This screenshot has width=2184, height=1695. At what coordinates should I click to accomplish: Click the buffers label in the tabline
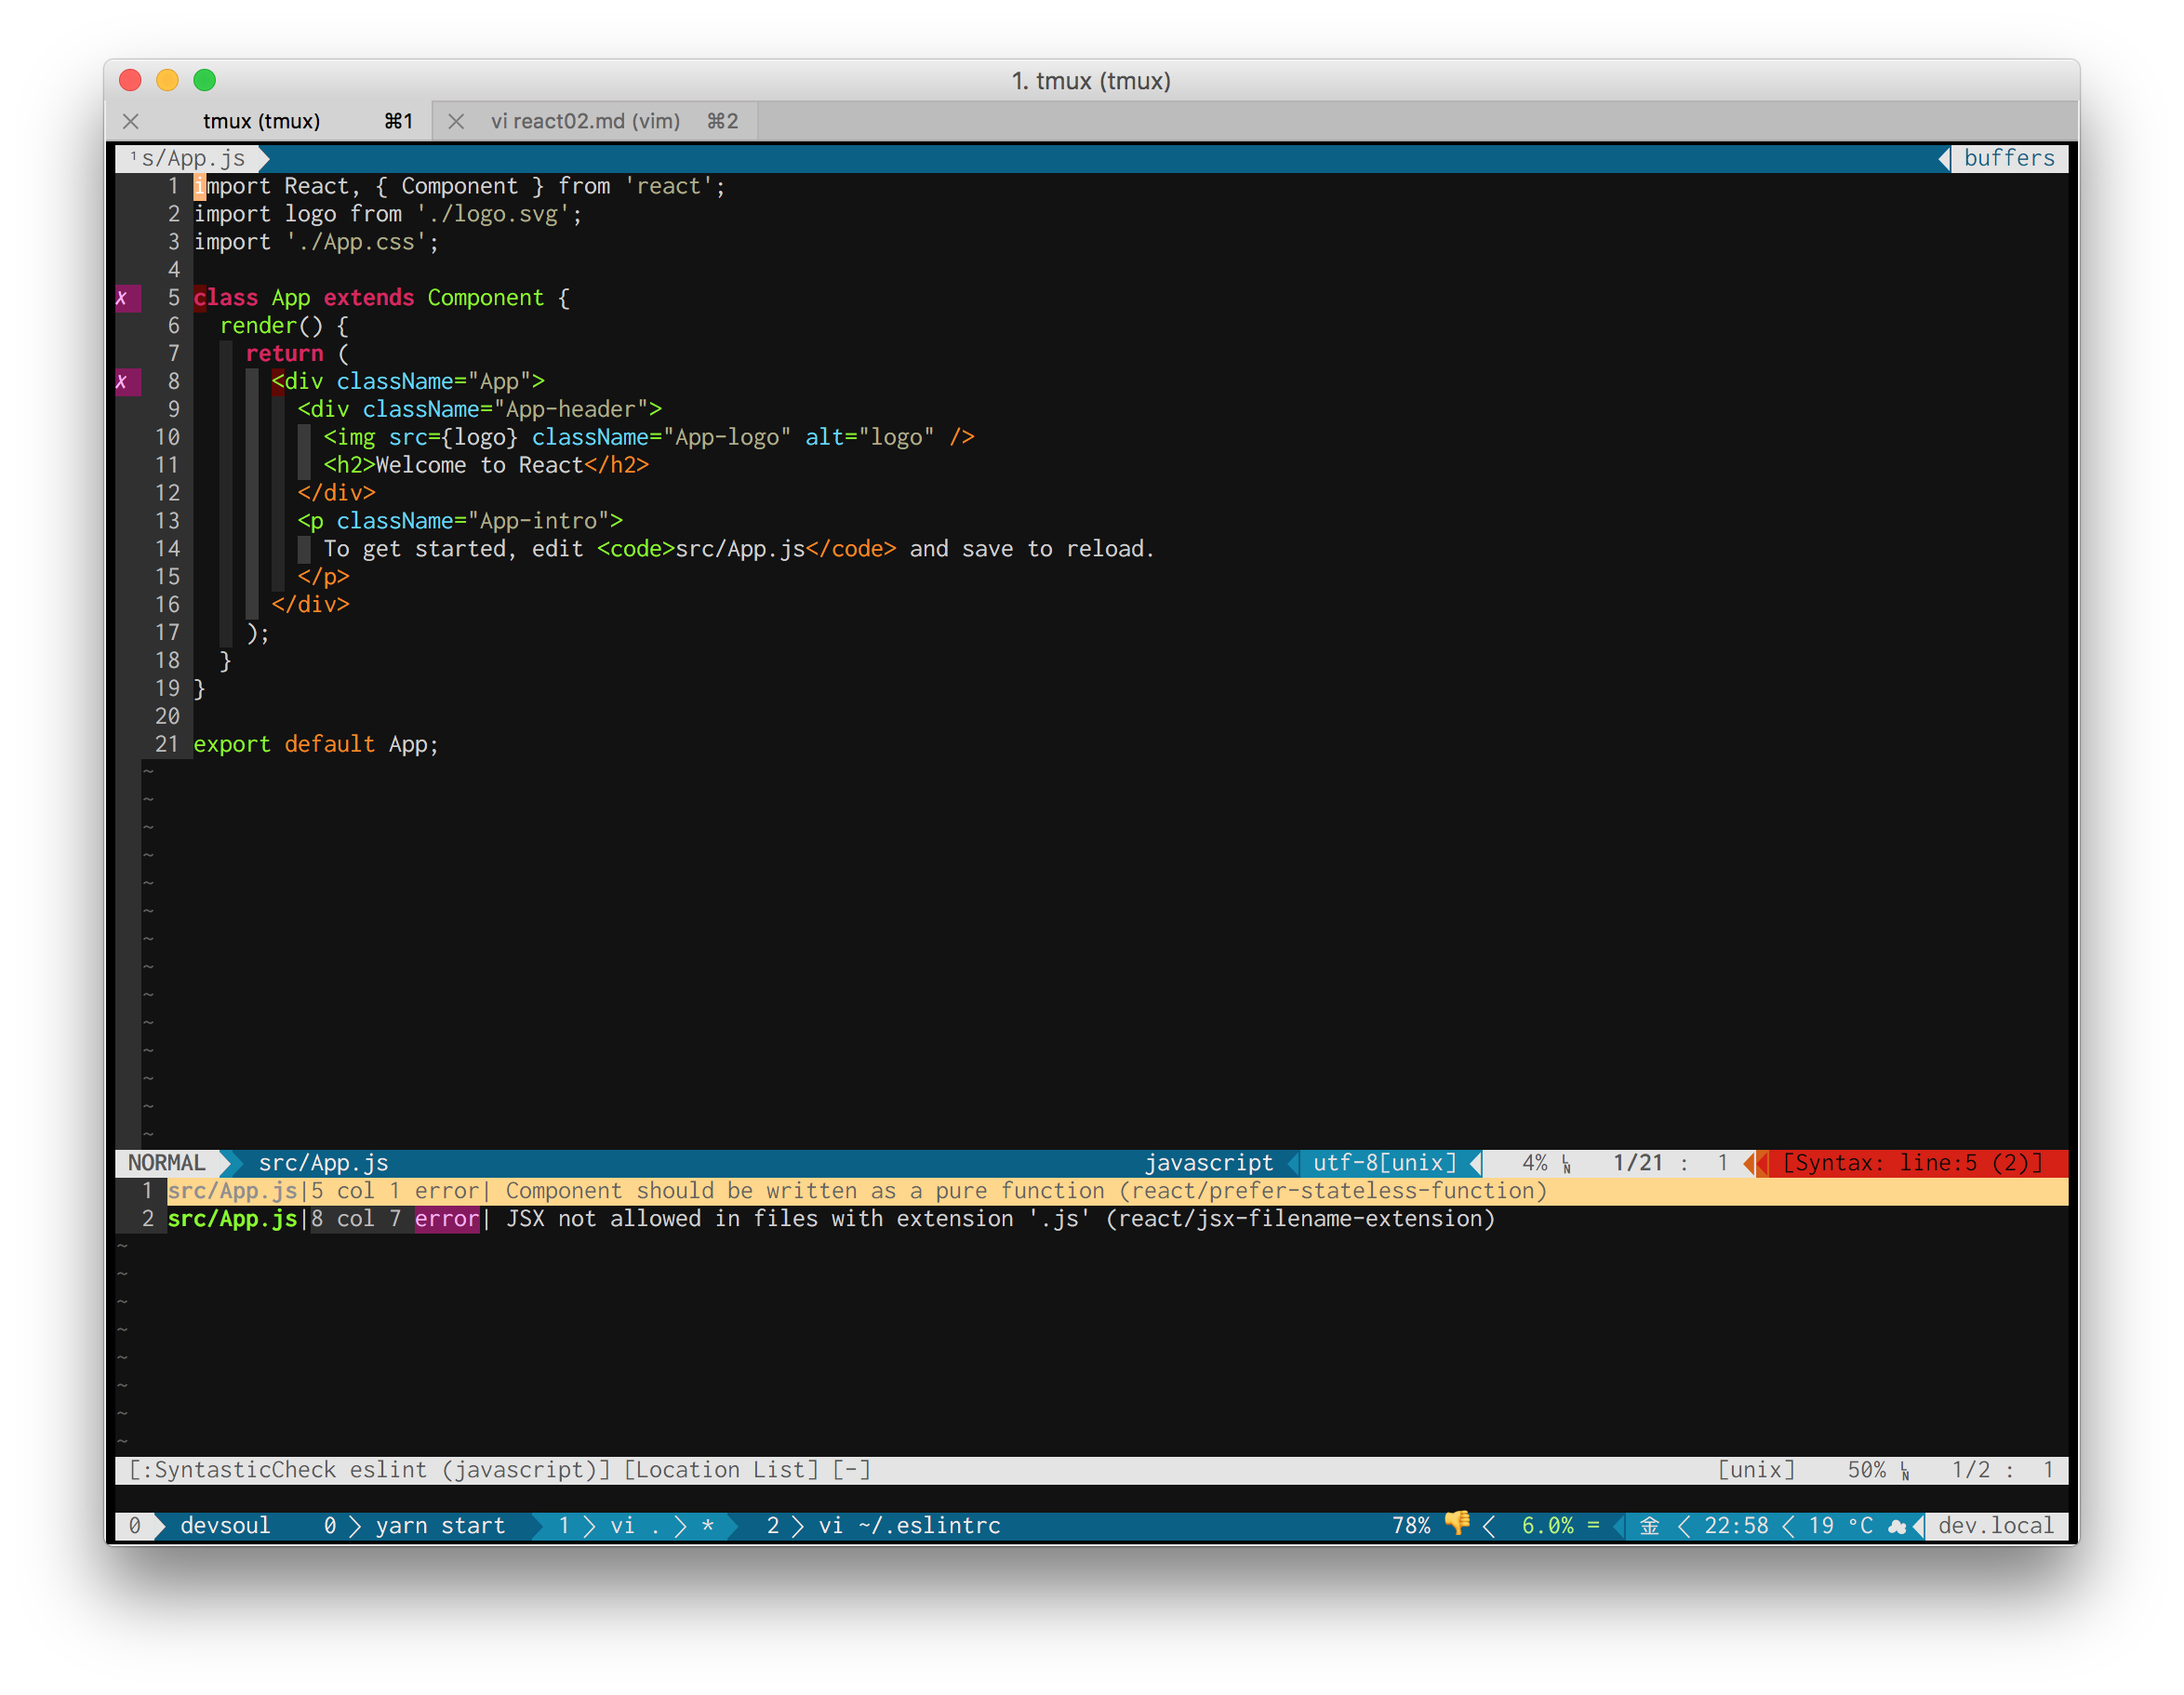tap(2008, 158)
